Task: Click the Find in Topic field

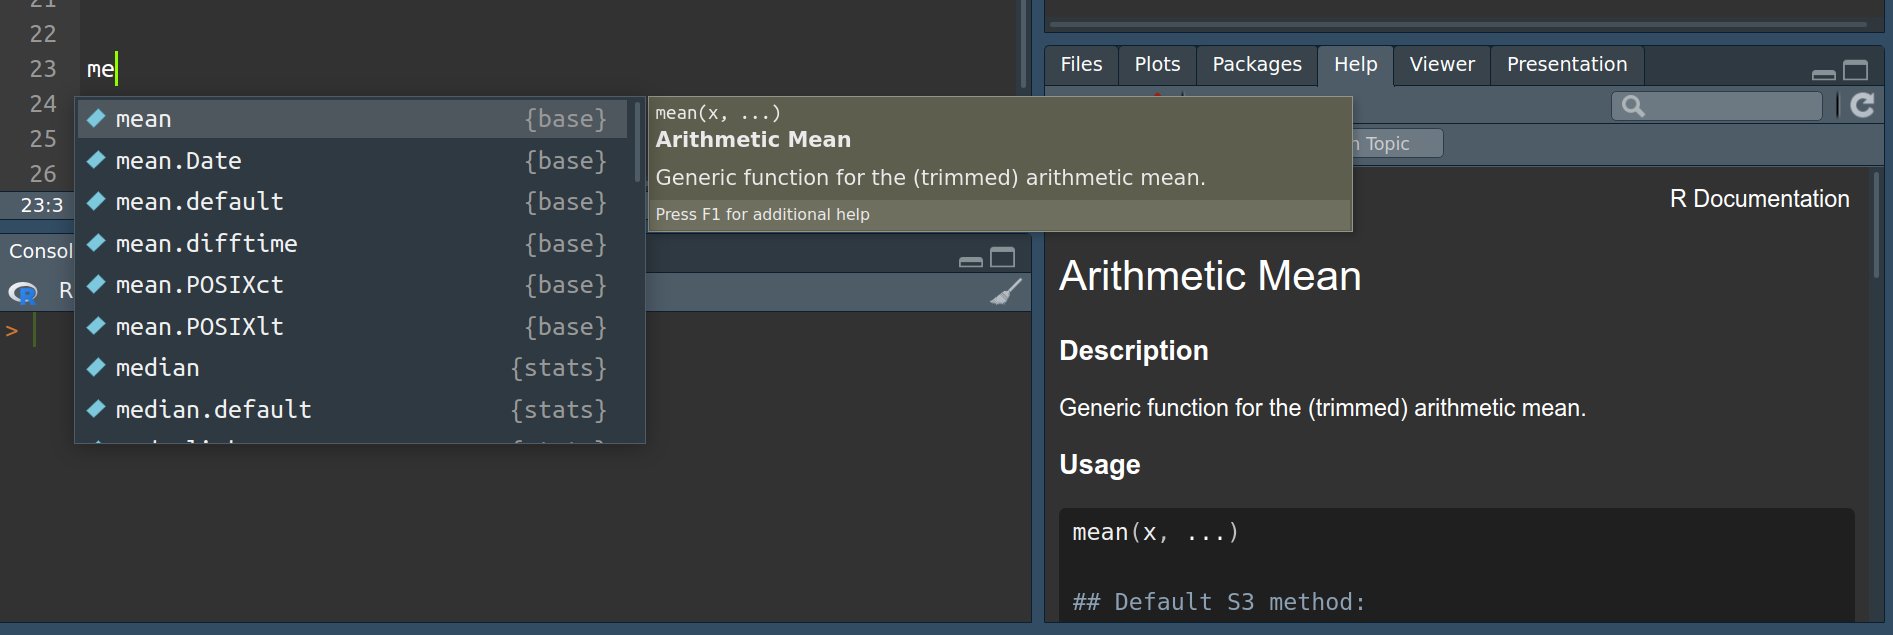Action: pyautogui.click(x=1396, y=144)
